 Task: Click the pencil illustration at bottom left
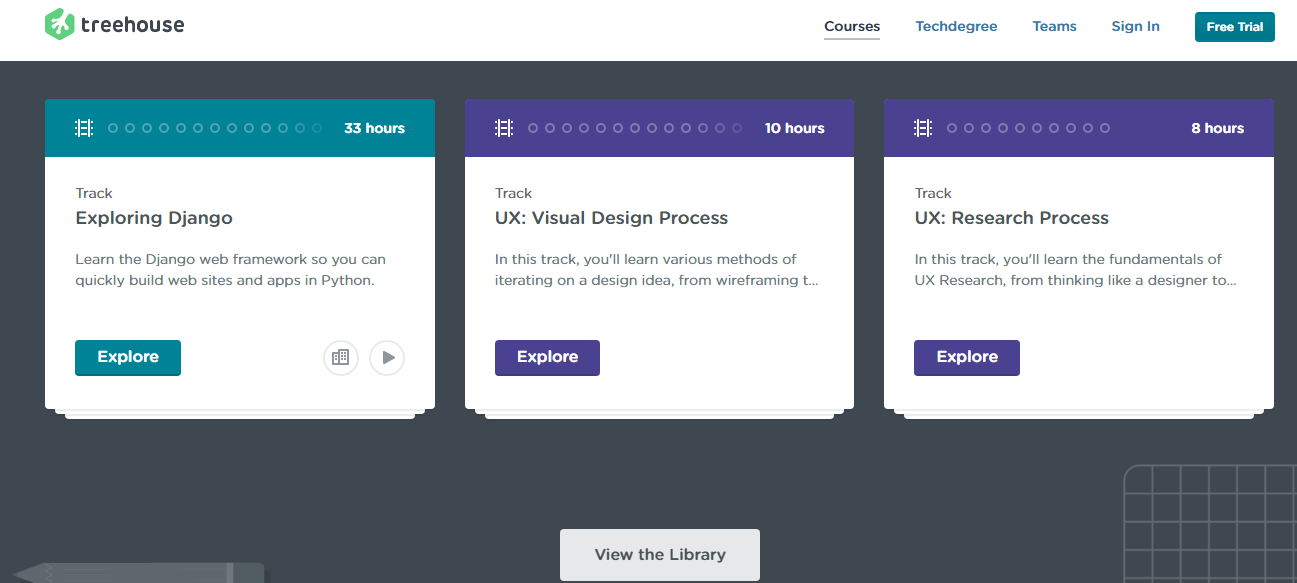(140, 572)
